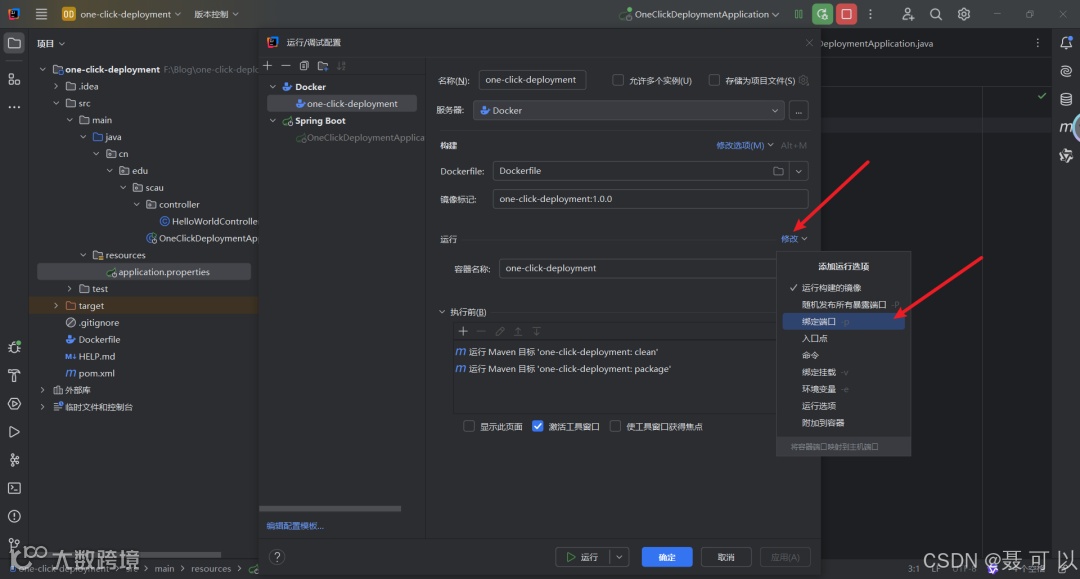The width and height of the screenshot is (1080, 579).
Task: Select 入口点 menu option
Action: [x=844, y=338]
